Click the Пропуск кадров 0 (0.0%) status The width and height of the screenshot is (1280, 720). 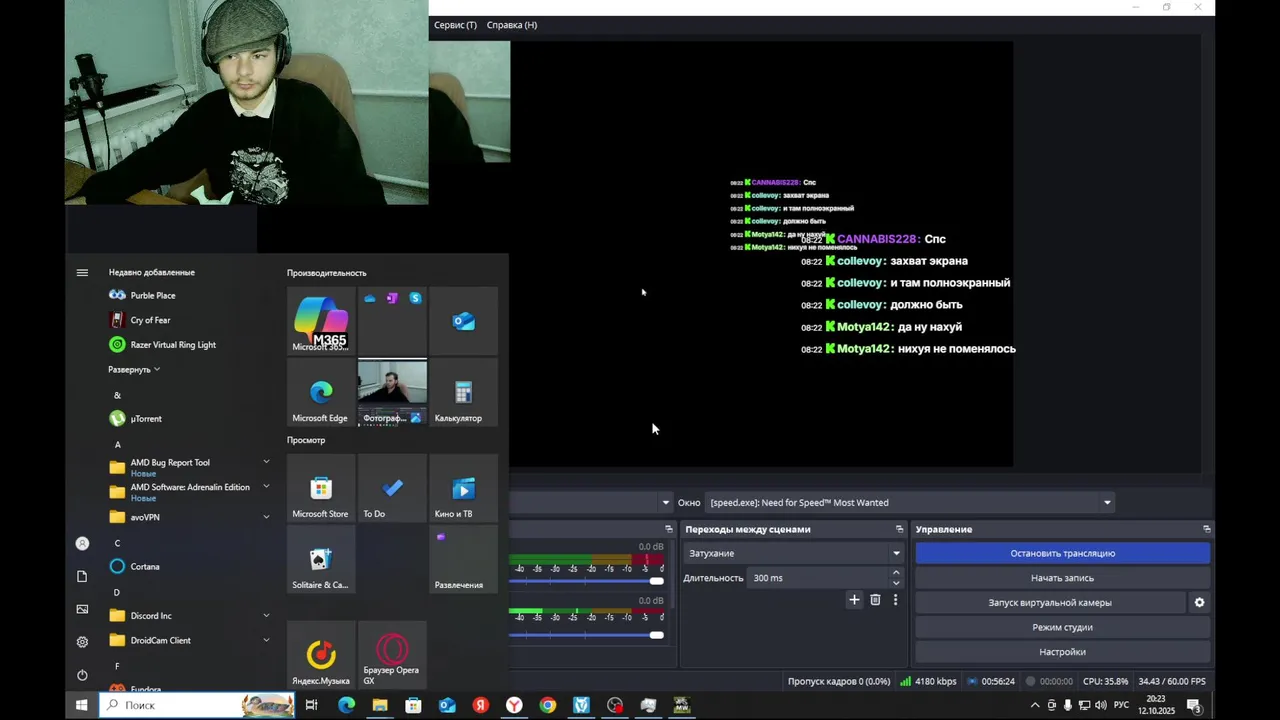[838, 681]
